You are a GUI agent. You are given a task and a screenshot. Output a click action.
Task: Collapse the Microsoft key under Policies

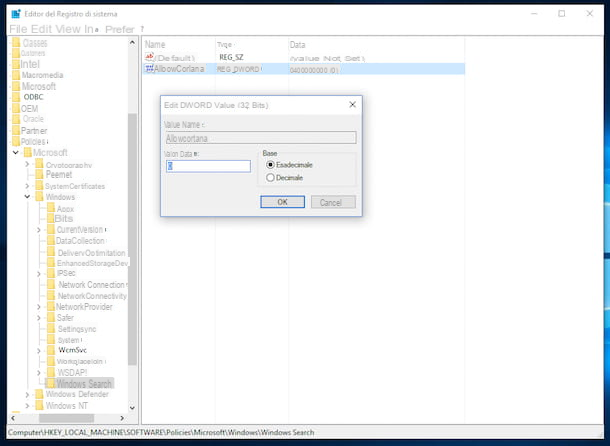[16, 153]
